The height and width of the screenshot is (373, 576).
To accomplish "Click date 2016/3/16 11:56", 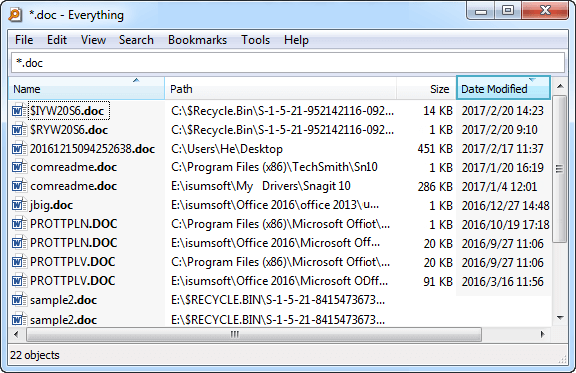I will (503, 281).
